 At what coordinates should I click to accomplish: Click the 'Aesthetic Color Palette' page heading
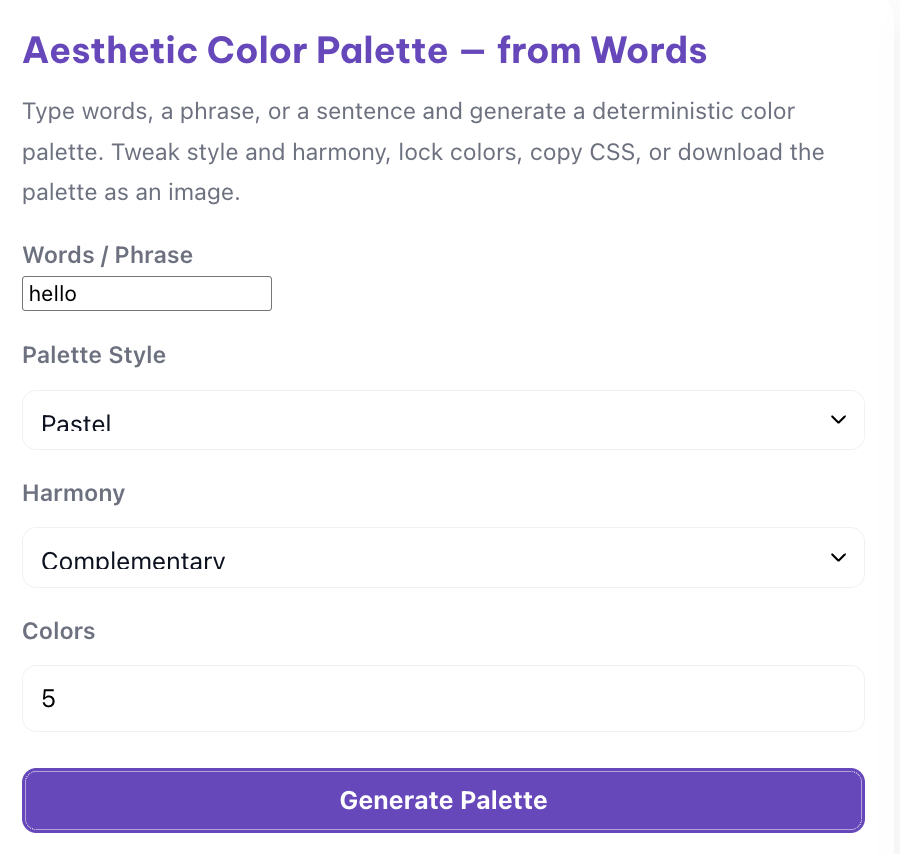[235, 50]
